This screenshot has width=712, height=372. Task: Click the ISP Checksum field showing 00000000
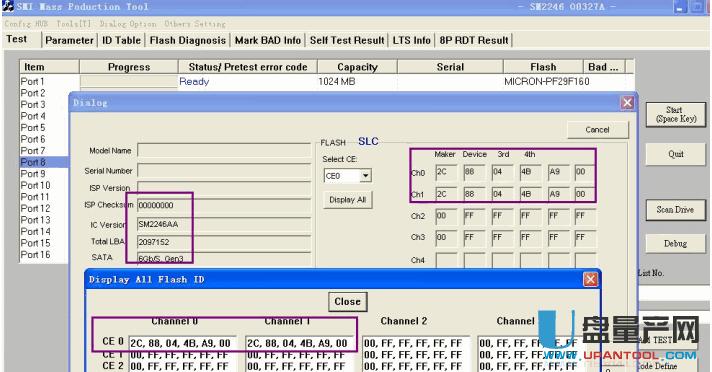(224, 205)
